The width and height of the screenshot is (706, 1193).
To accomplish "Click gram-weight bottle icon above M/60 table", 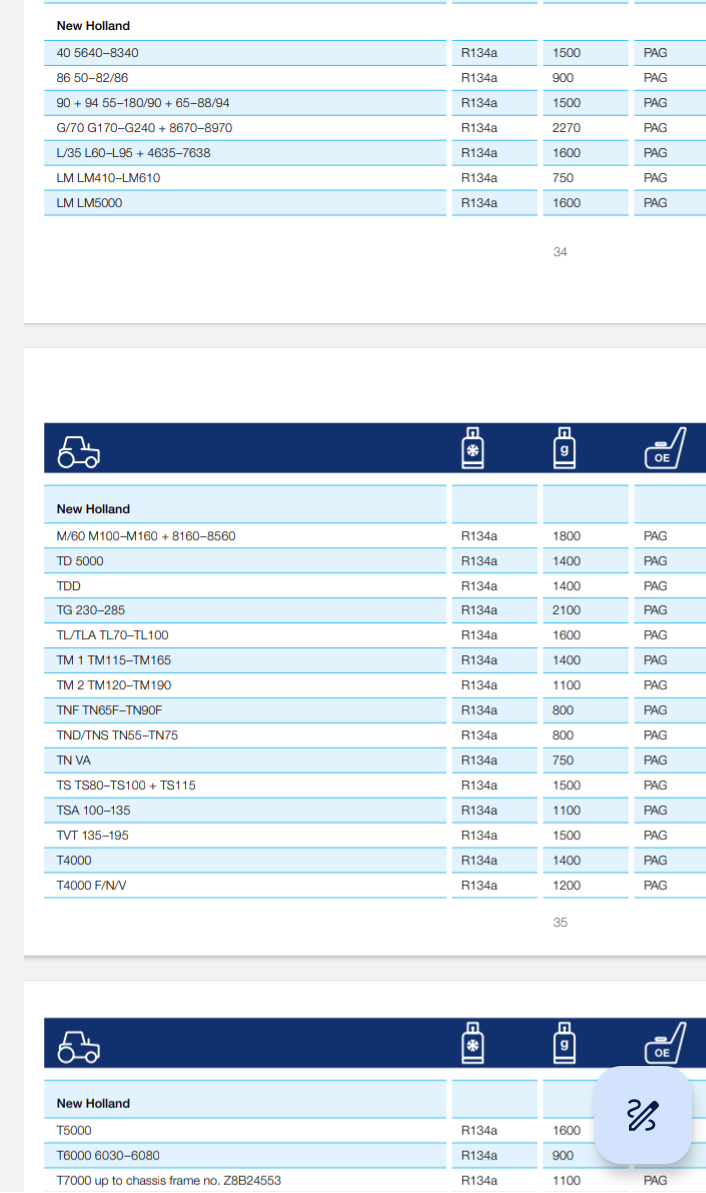I will 565,448.
